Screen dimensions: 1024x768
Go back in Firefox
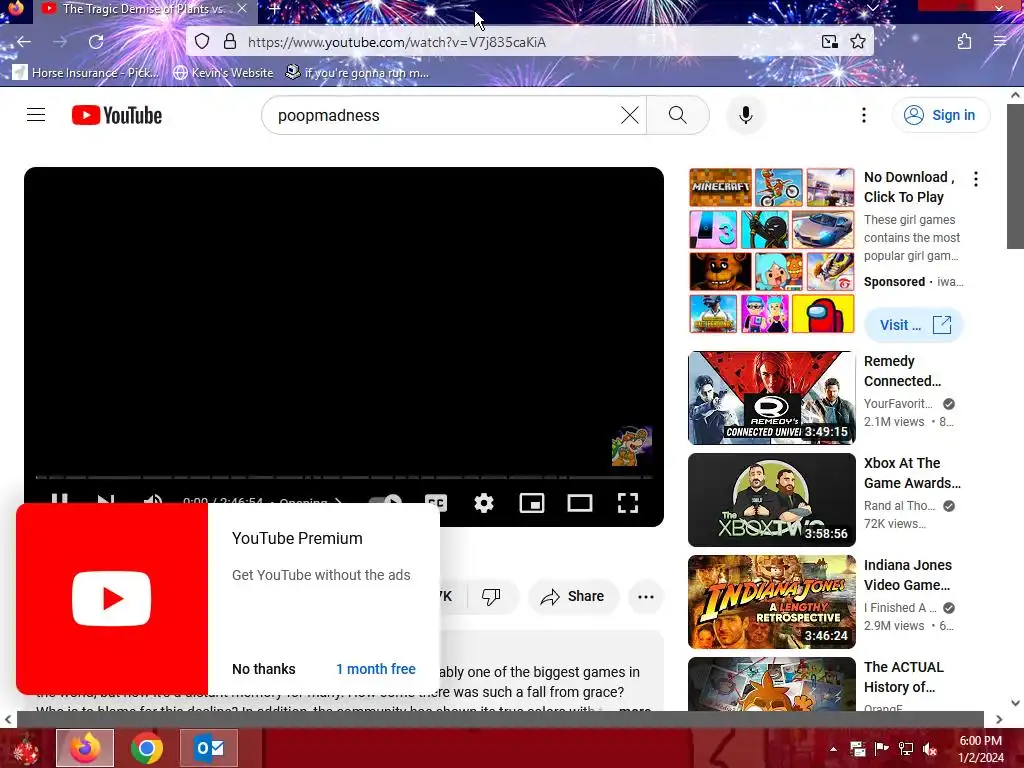click(x=24, y=42)
